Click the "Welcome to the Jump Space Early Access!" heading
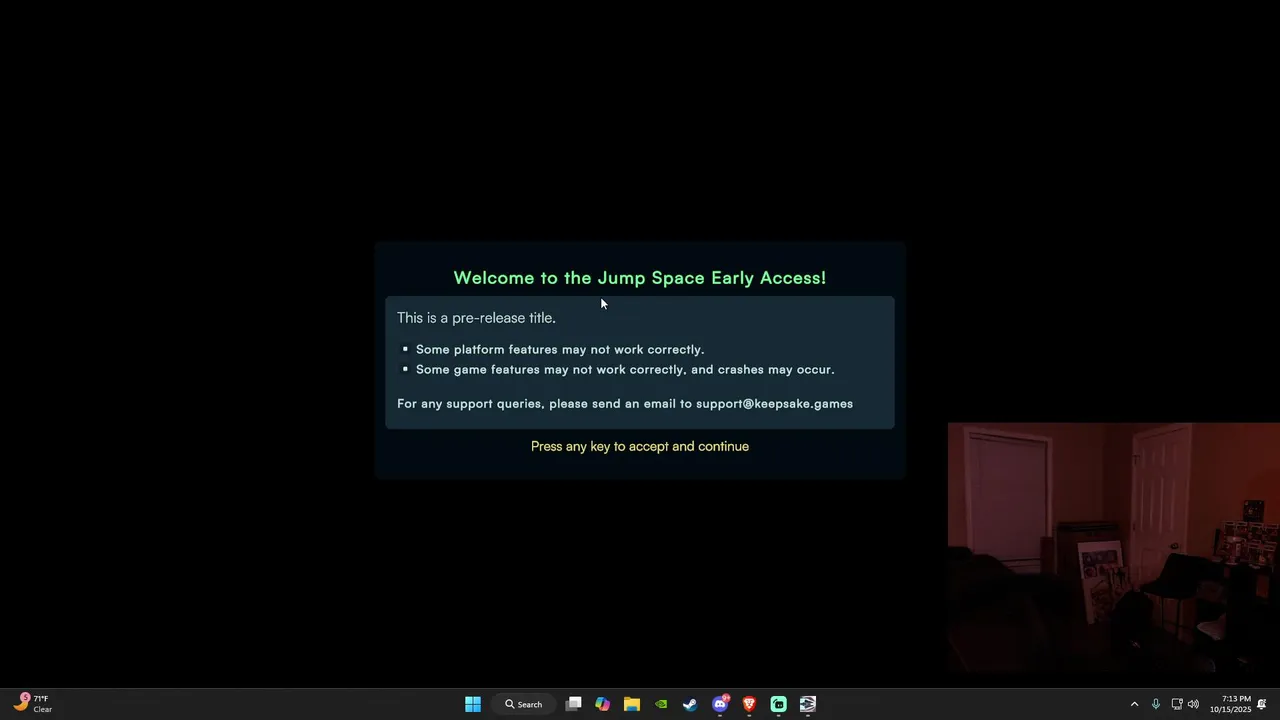Image resolution: width=1280 pixels, height=720 pixels. (x=640, y=278)
